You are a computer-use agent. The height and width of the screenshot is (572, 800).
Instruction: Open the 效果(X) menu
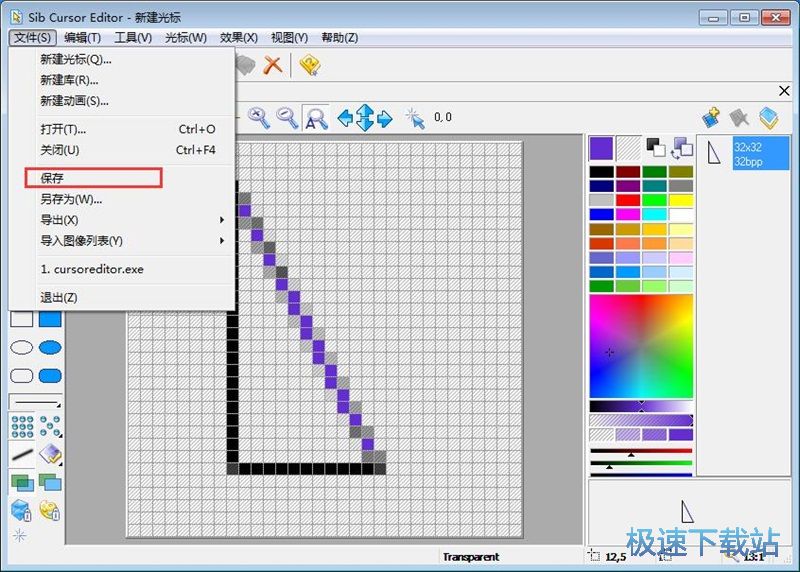pos(236,38)
